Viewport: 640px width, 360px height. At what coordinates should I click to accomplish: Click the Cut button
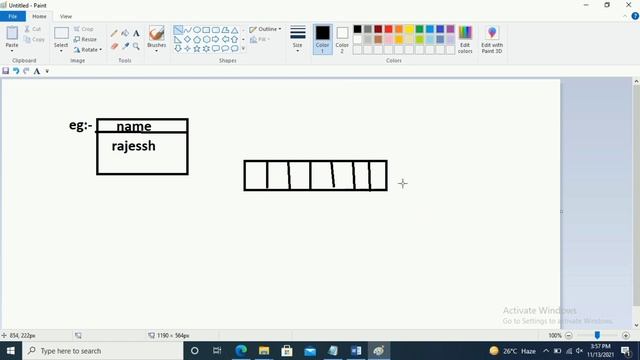(33, 29)
